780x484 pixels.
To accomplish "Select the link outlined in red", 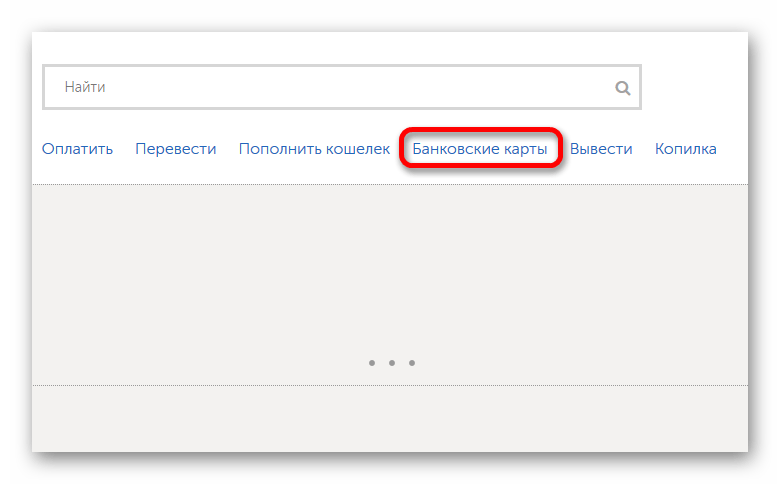I will tap(480, 149).
